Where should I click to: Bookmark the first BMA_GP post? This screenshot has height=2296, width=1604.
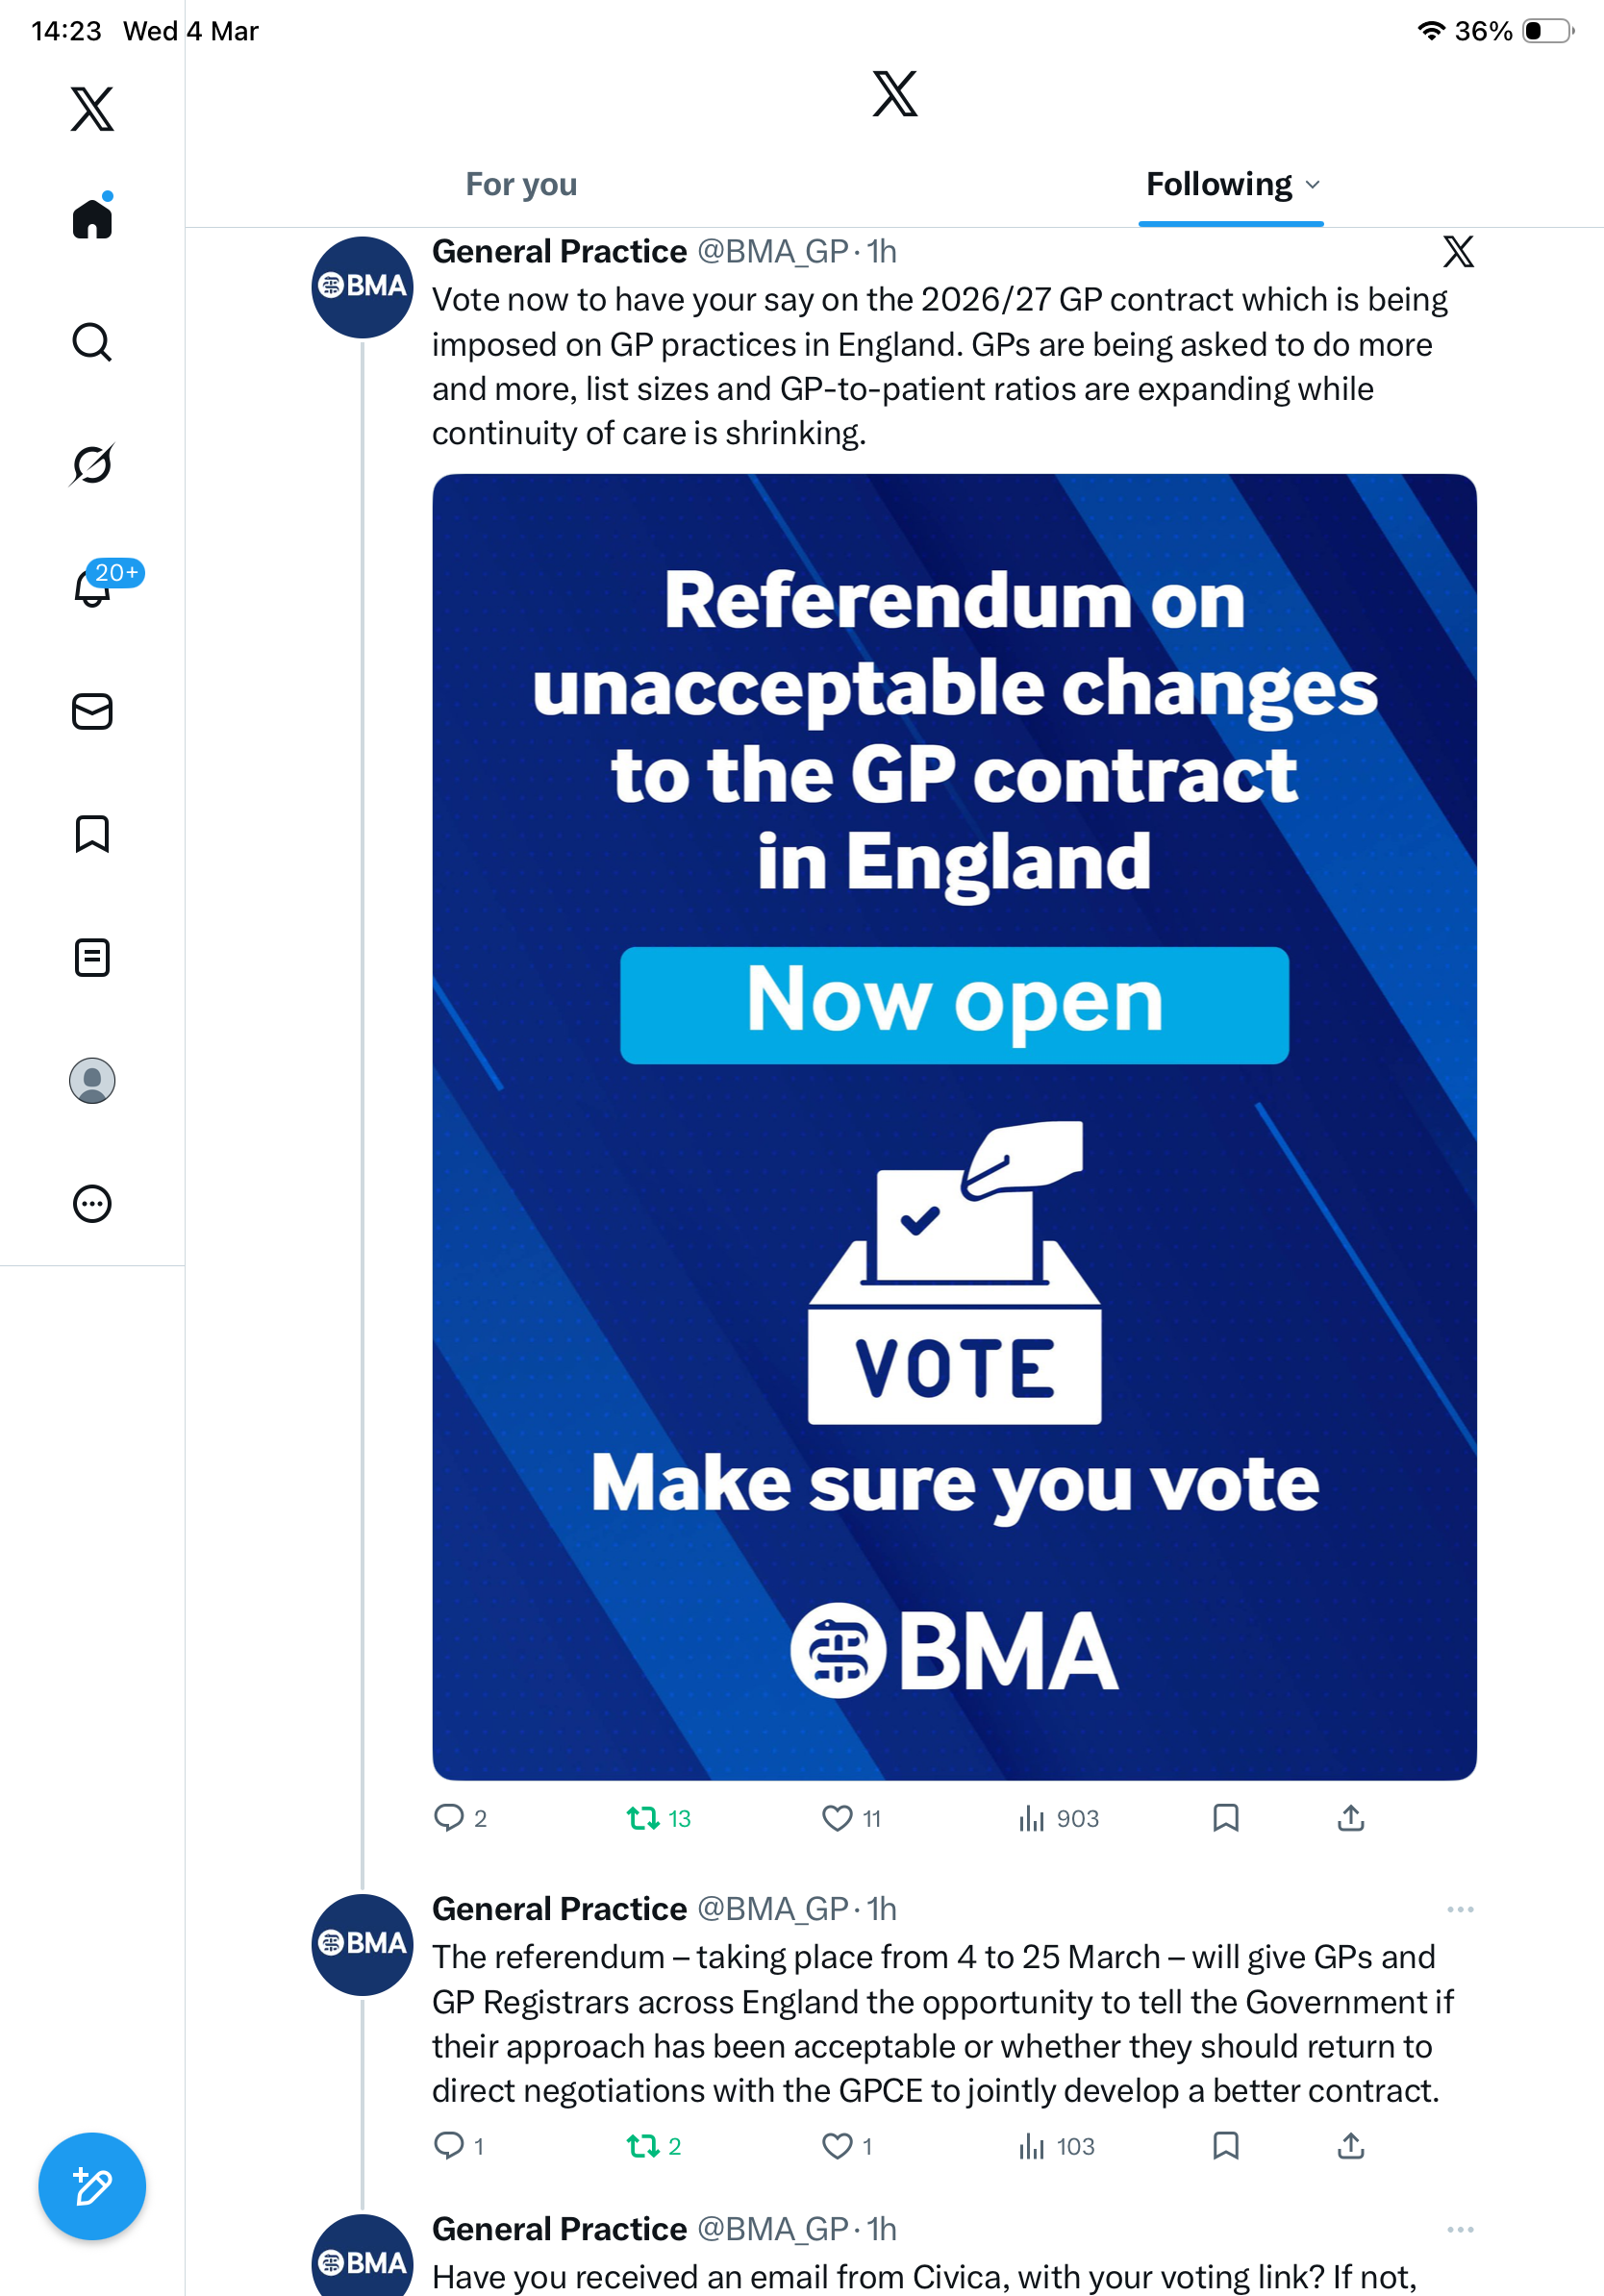tap(1226, 1818)
